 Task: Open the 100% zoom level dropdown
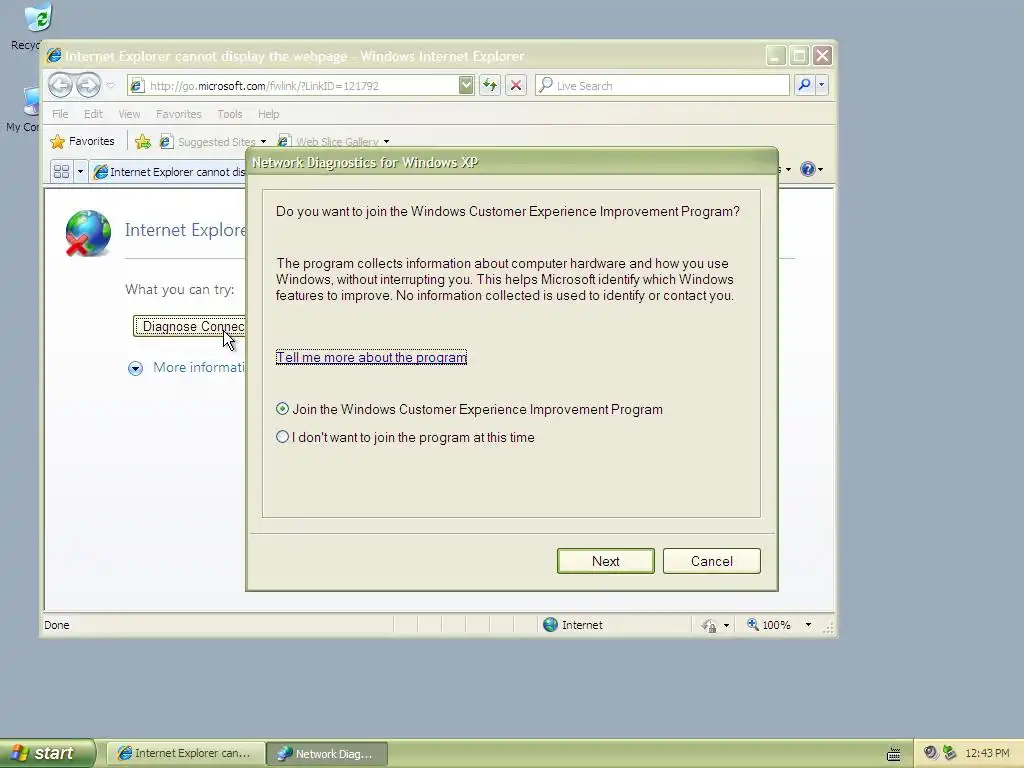tap(808, 625)
